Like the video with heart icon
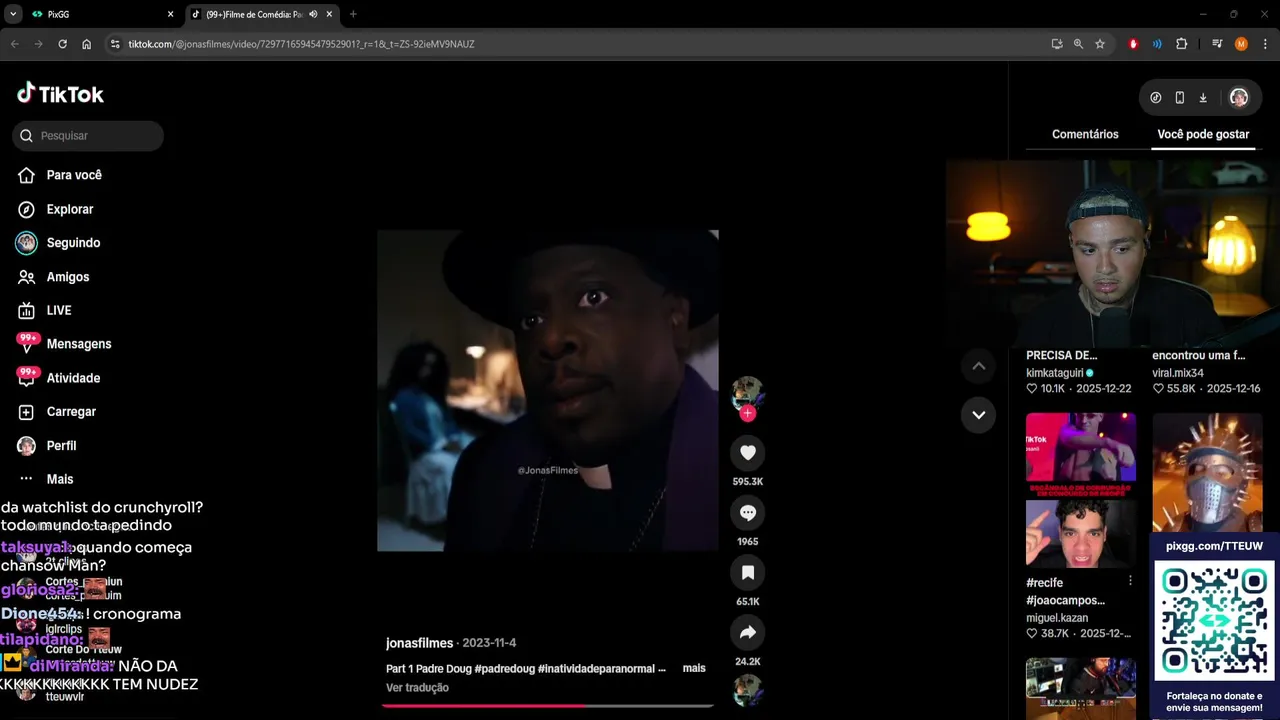1280x720 pixels. [747, 453]
